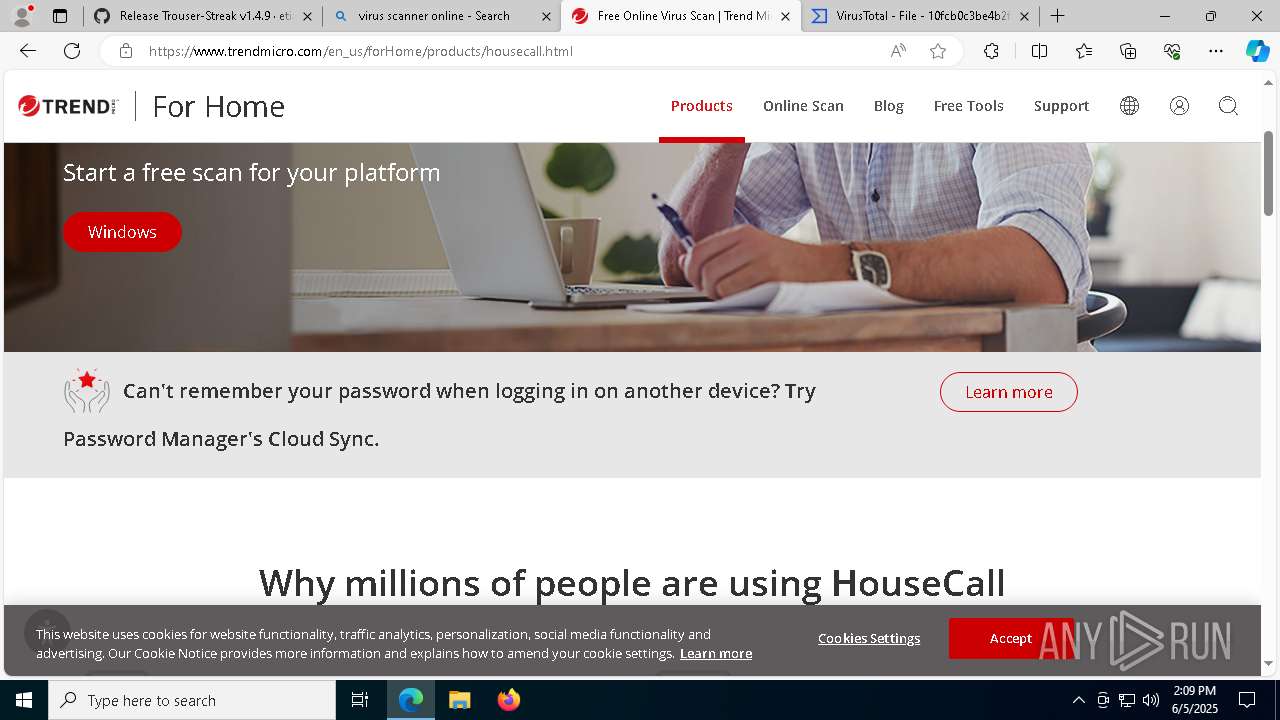Close the GitHub Trouser-Streak tab
Image resolution: width=1280 pixels, height=720 pixels.
coord(307,16)
